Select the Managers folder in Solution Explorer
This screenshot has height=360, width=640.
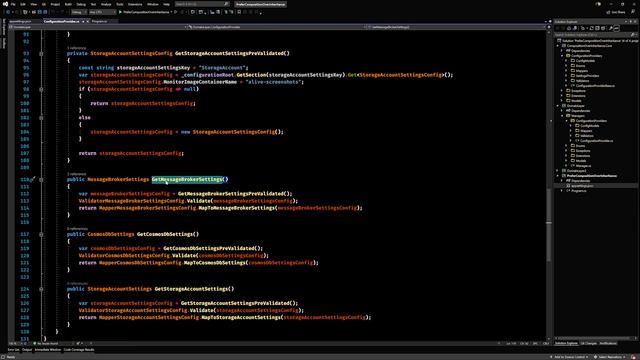(x=578, y=116)
